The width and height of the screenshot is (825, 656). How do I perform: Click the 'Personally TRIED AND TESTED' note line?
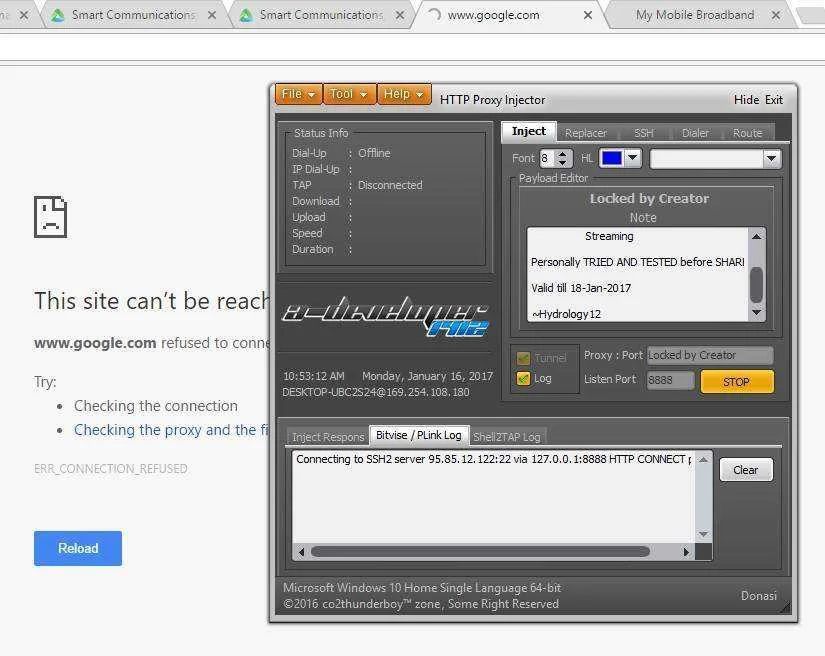pos(637,262)
